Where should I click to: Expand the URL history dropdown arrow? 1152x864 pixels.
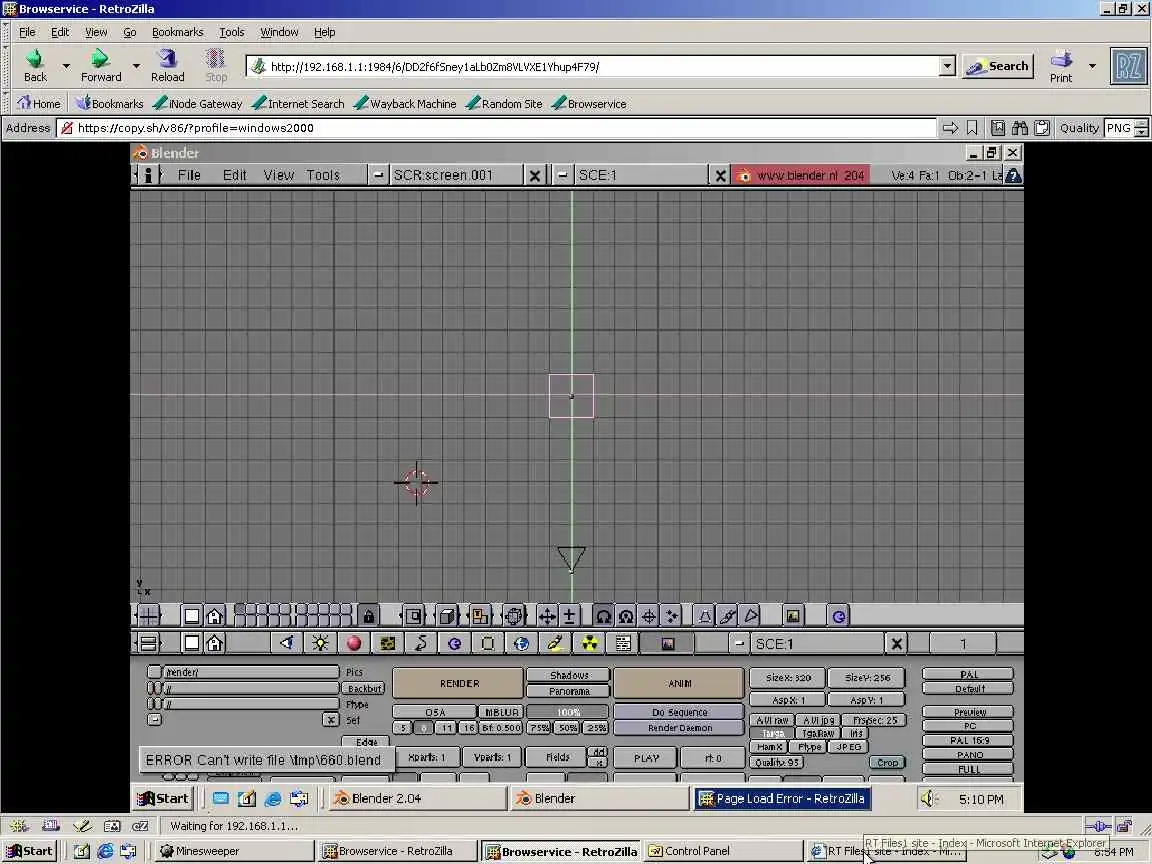[x=947, y=66]
